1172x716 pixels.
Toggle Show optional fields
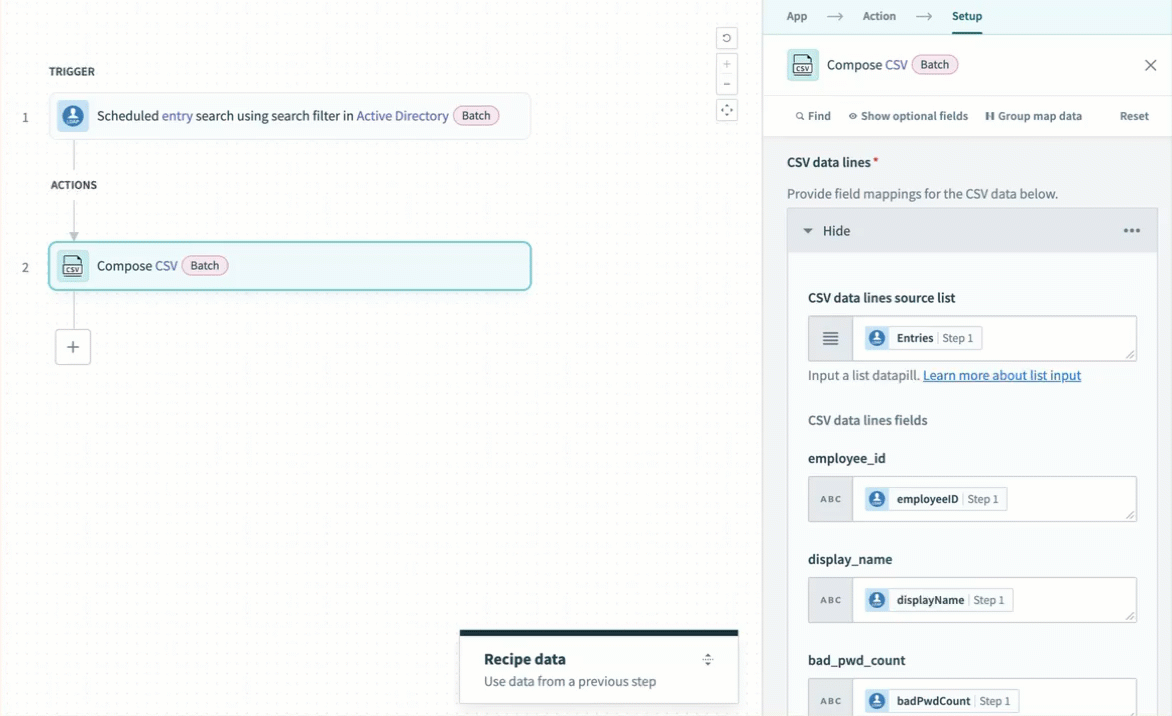pyautogui.click(x=908, y=116)
